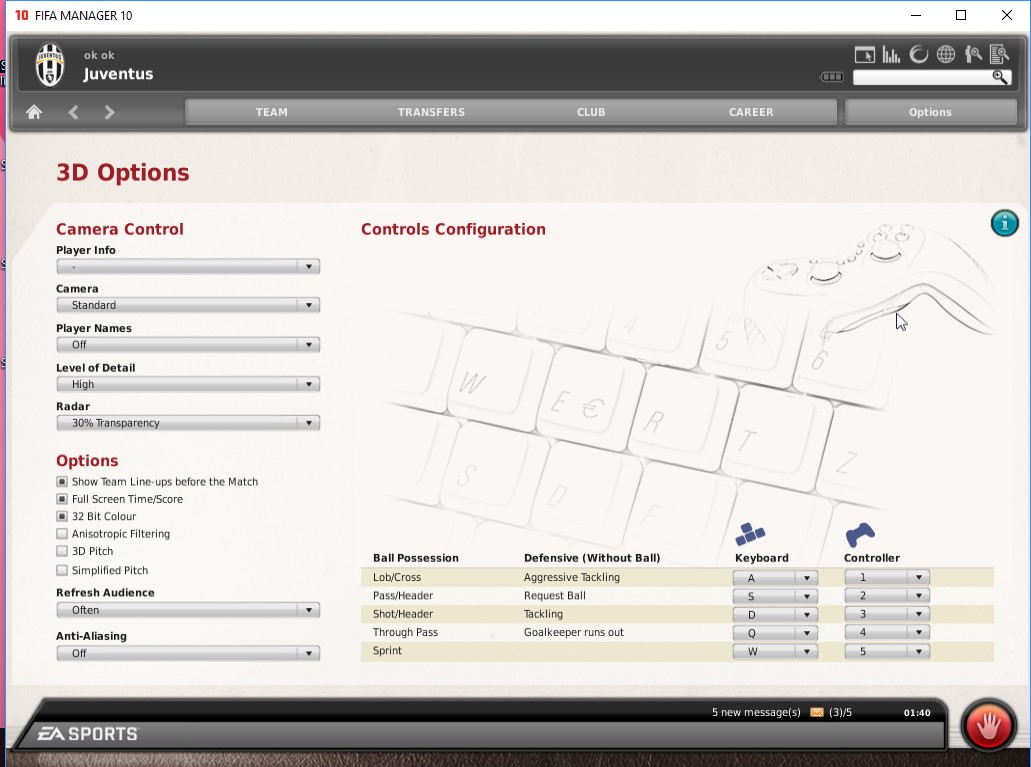1031x767 pixels.
Task: Open the Anti-Aliasing dropdown
Action: point(188,653)
